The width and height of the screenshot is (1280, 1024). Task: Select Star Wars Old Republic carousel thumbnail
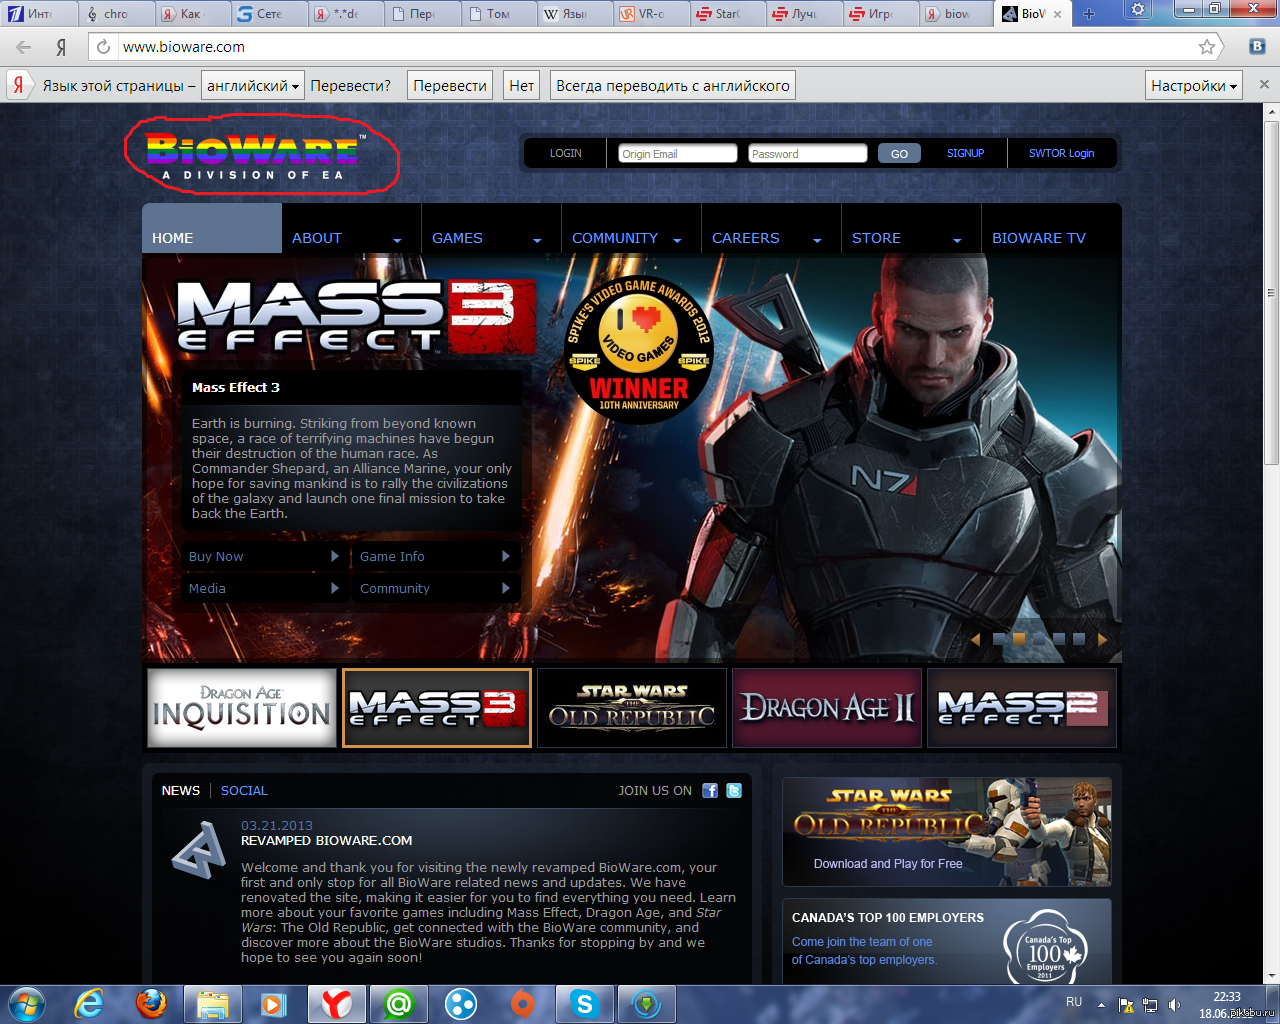(632, 708)
